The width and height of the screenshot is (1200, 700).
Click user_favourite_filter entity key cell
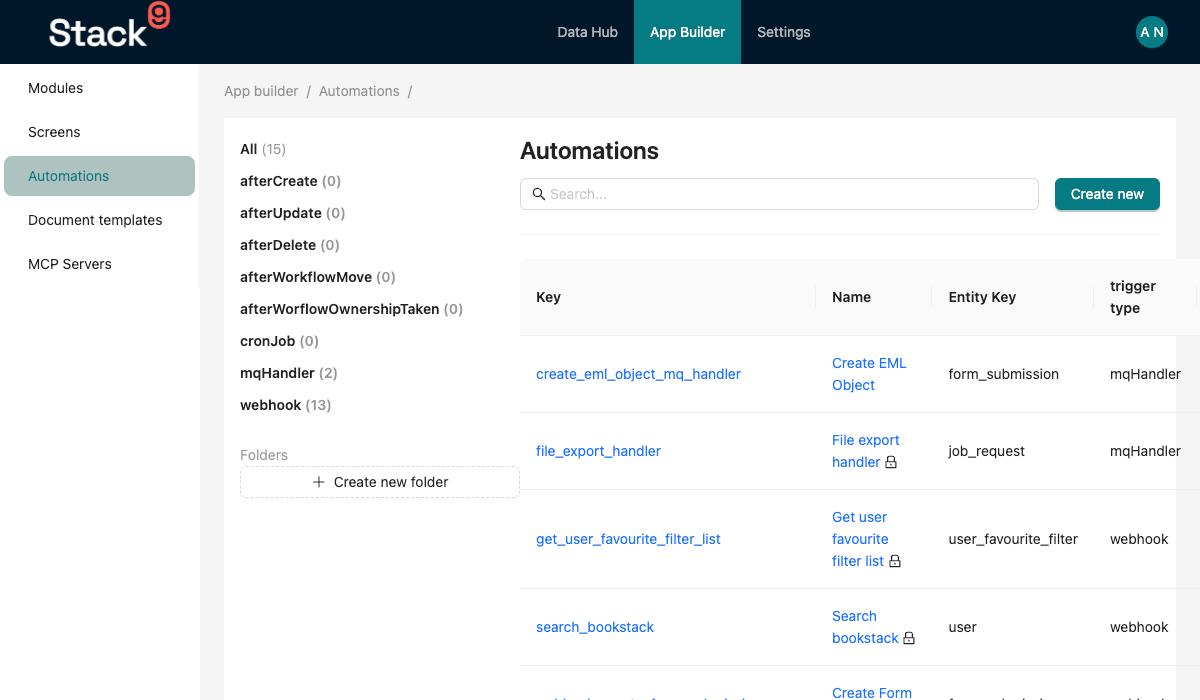tap(1013, 539)
